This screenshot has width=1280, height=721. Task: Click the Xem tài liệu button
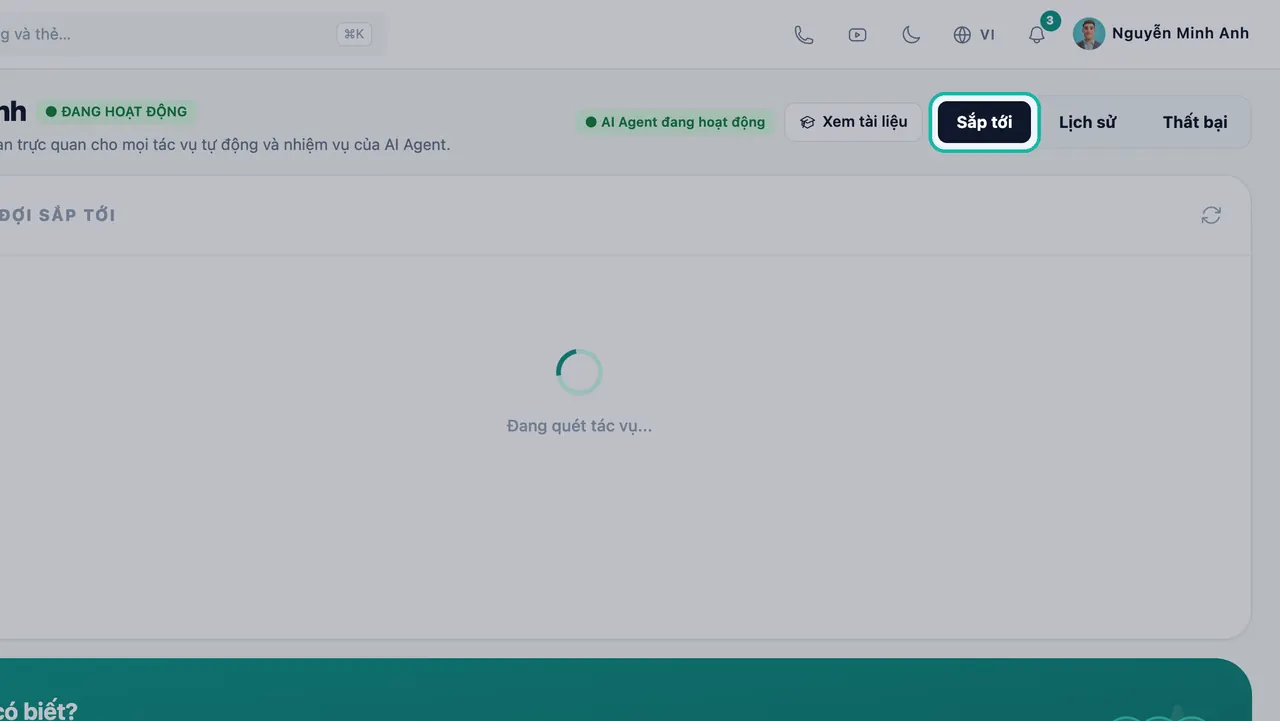[x=853, y=122]
